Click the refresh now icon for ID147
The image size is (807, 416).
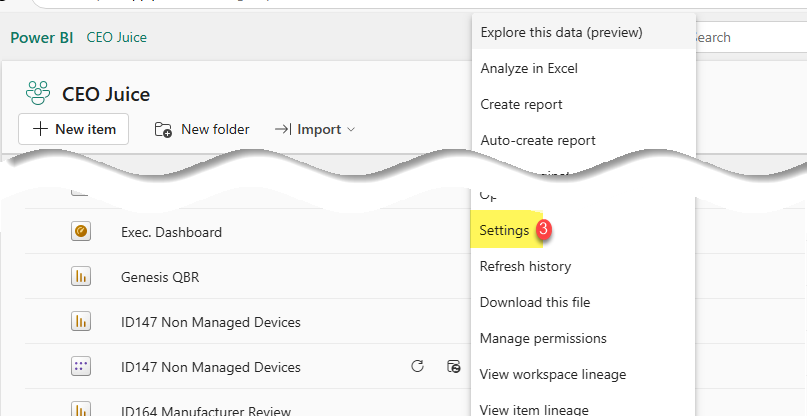tap(417, 367)
